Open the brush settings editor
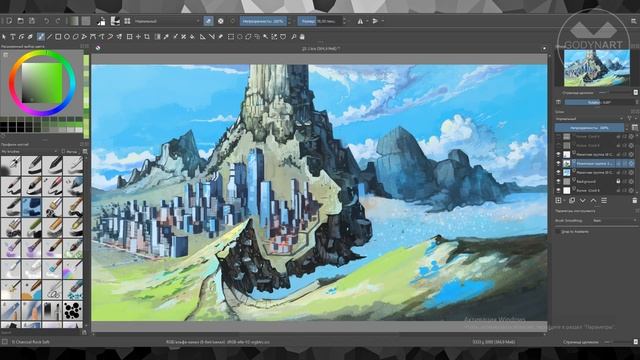 point(115,21)
